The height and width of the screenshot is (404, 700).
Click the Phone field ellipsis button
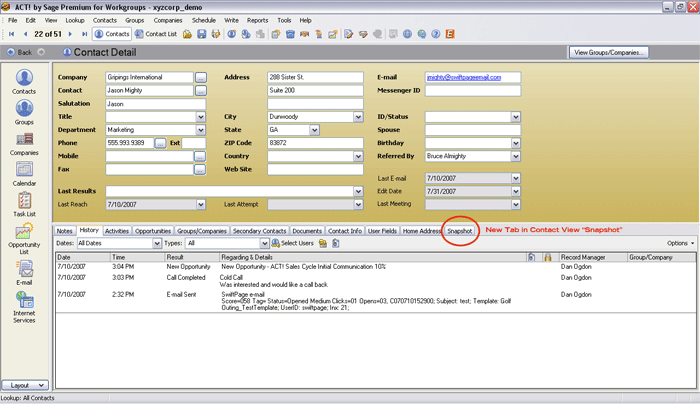[x=160, y=143]
